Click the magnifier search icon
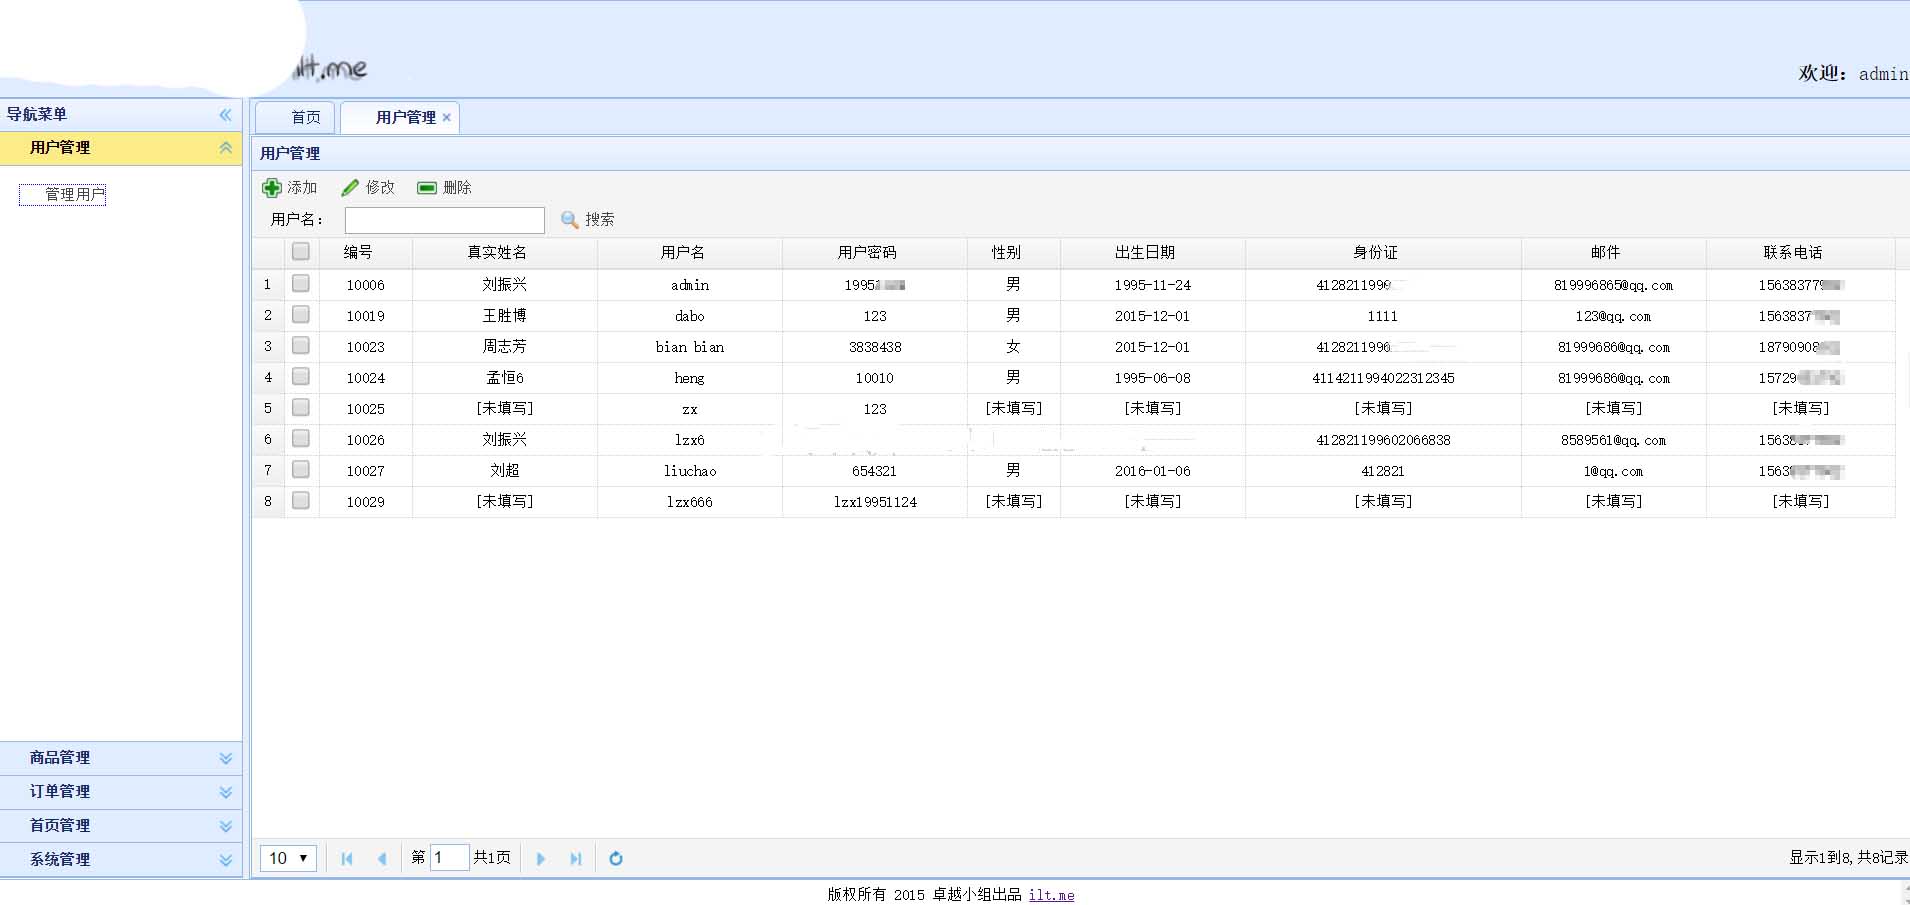 570,220
